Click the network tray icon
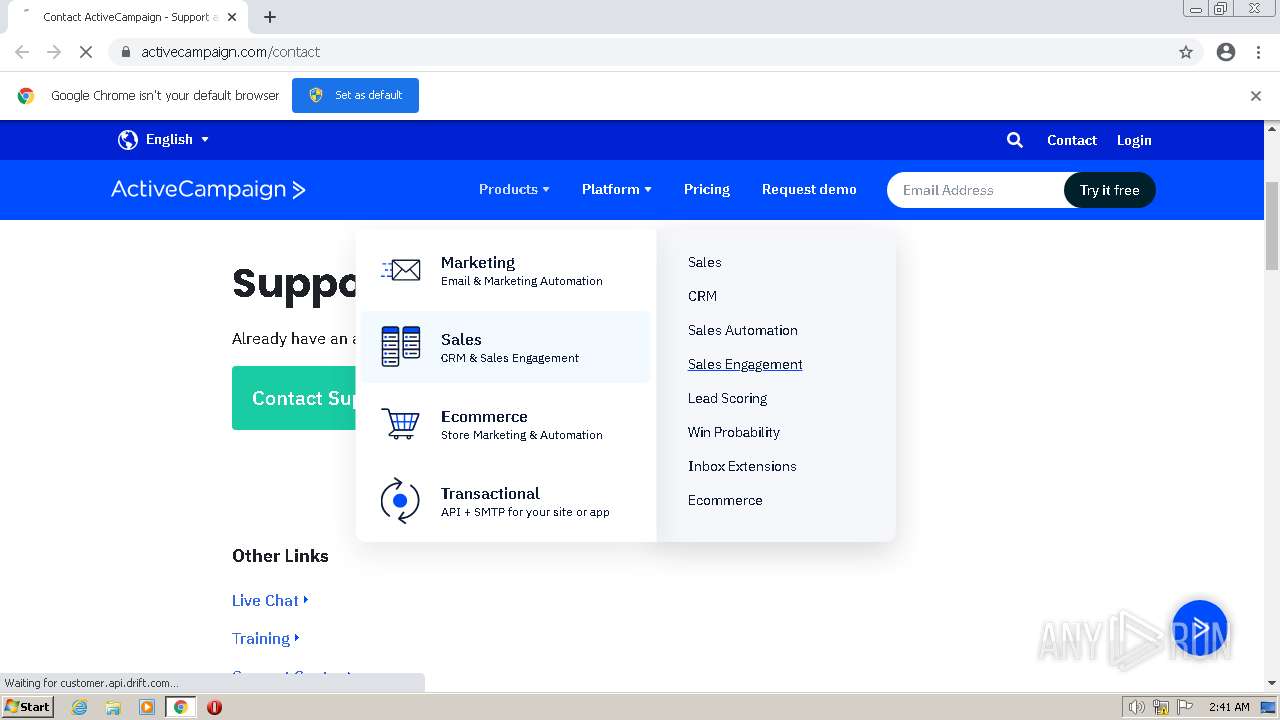 pyautogui.click(x=1161, y=707)
